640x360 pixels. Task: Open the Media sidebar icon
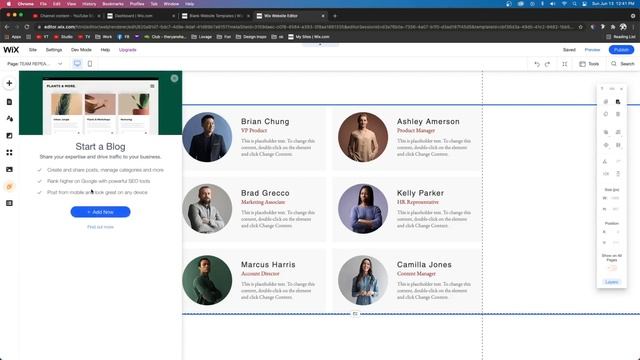click(x=9, y=169)
